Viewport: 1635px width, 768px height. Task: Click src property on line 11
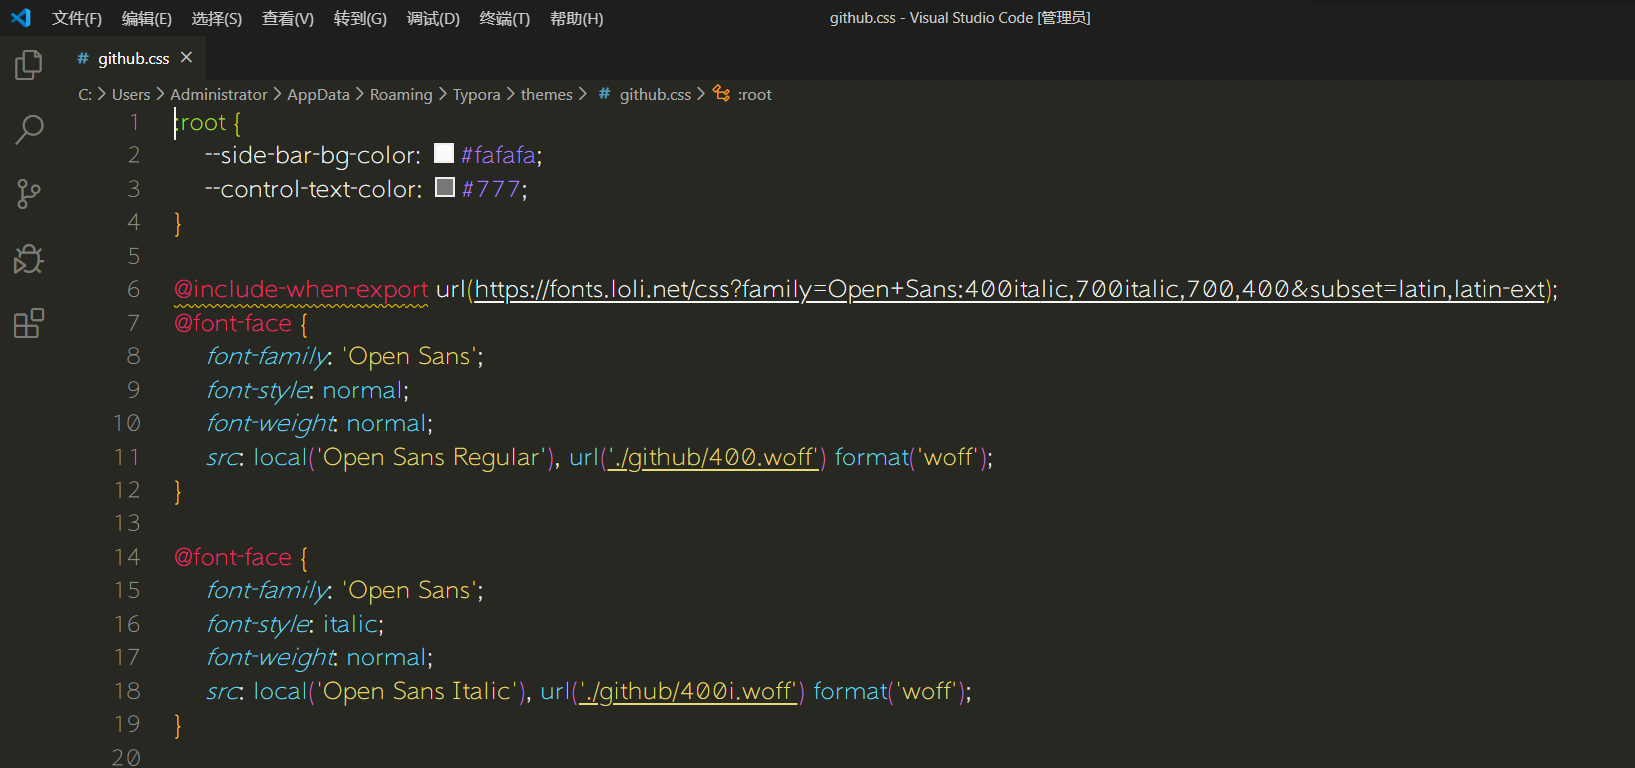pyautogui.click(x=223, y=457)
